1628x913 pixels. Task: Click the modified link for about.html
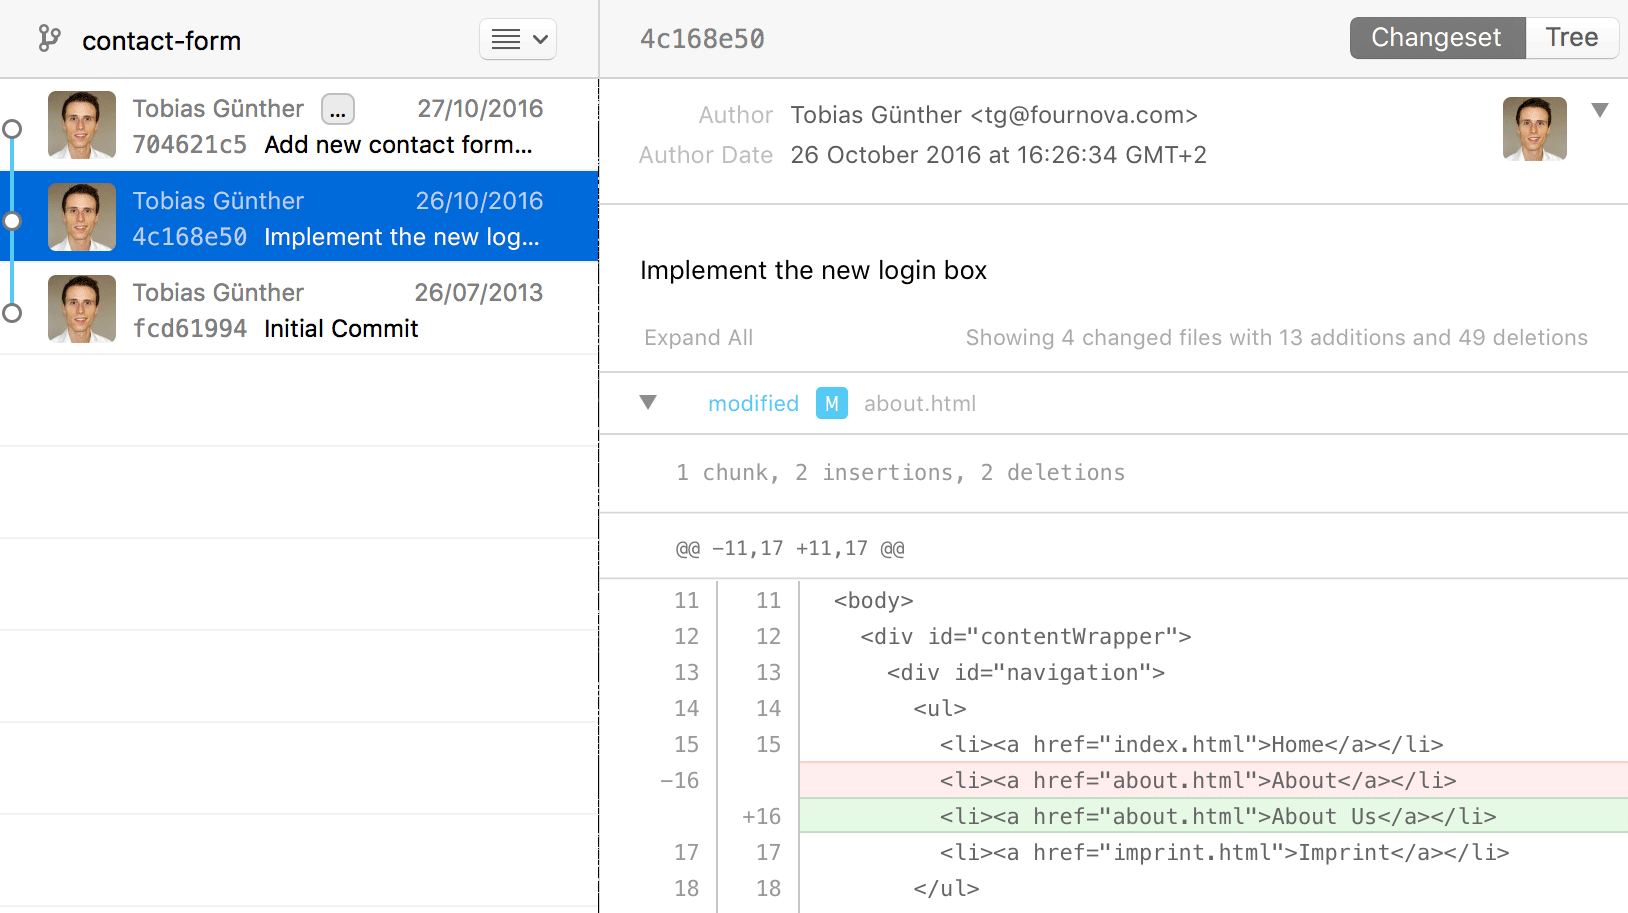pos(753,403)
